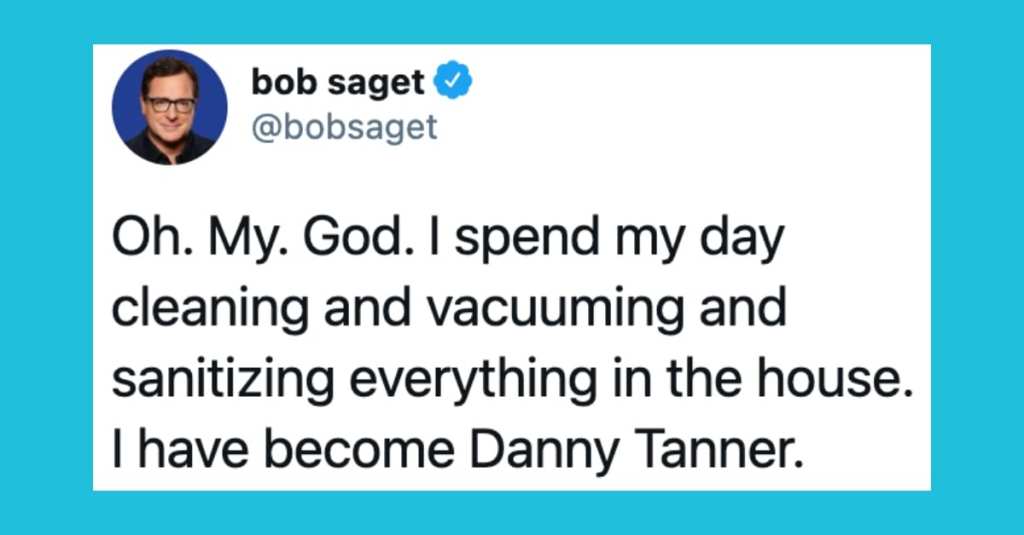1024x535 pixels.
Task: Click the word "My." in first line
Action: [248, 240]
